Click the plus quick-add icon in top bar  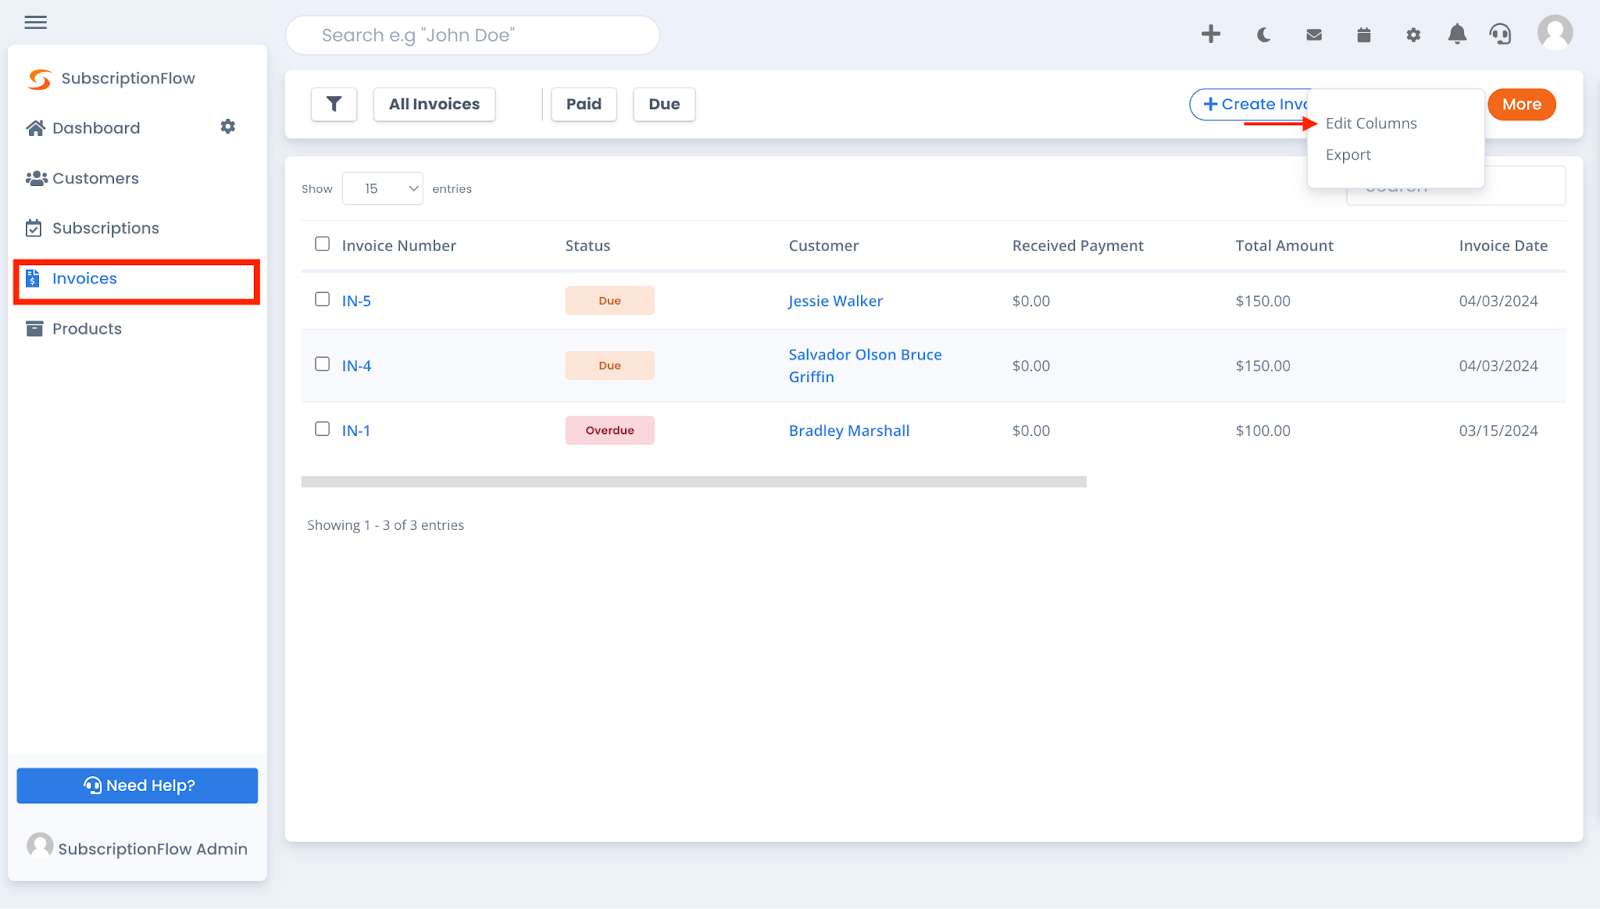click(x=1211, y=34)
